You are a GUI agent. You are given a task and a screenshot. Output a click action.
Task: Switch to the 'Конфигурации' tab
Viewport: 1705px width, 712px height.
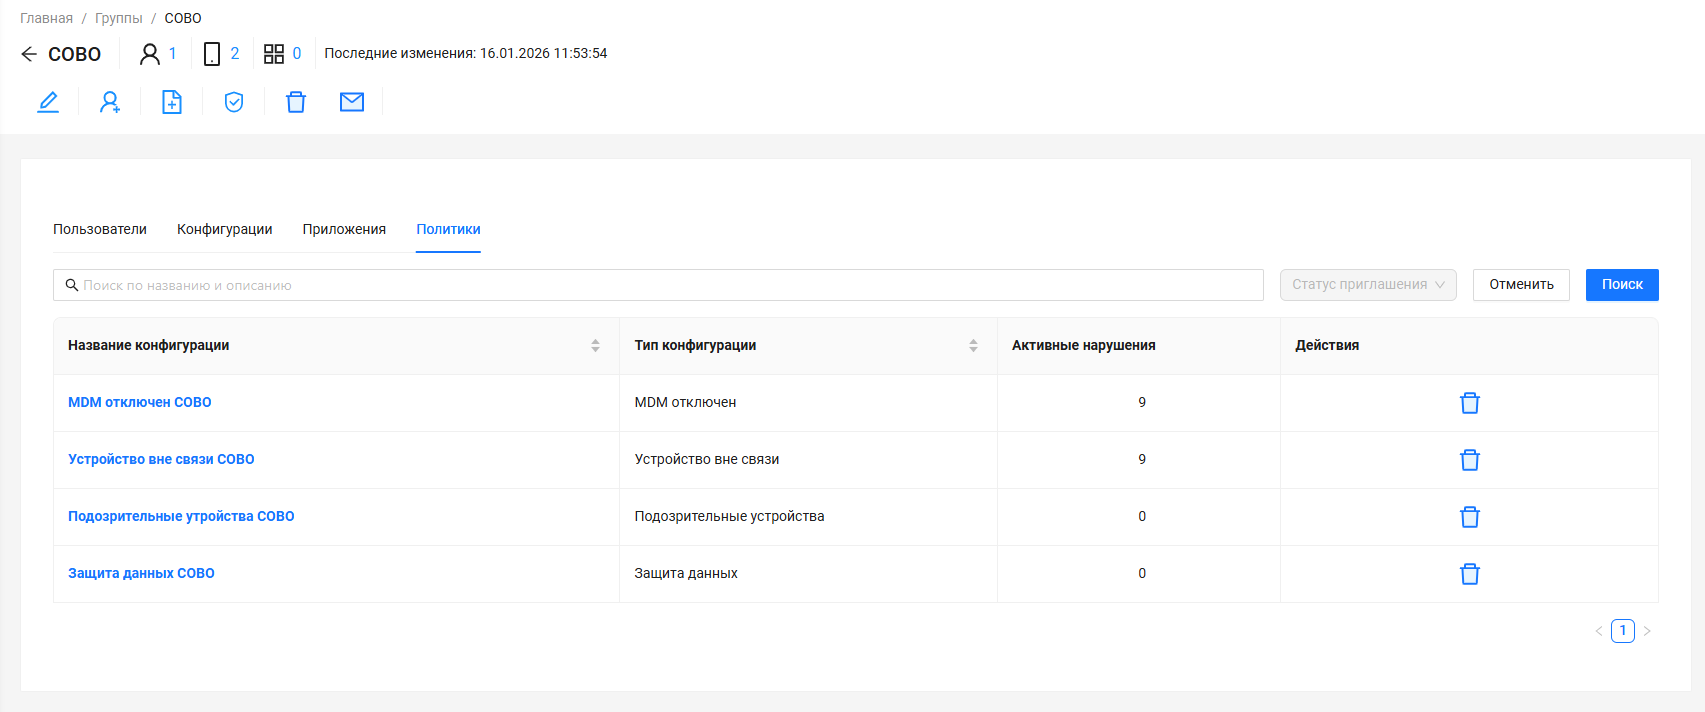pos(224,229)
